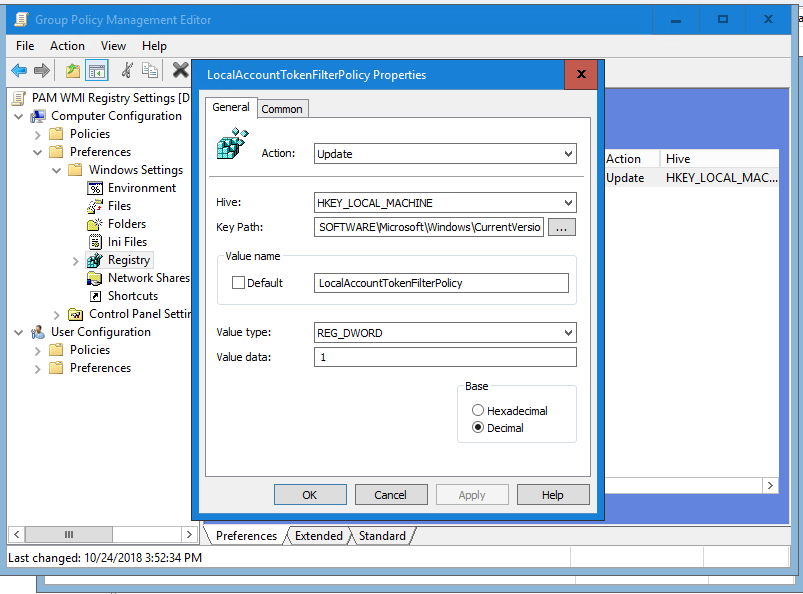Collapse the User Configuration node
The height and width of the screenshot is (594, 803).
pyautogui.click(x=19, y=332)
